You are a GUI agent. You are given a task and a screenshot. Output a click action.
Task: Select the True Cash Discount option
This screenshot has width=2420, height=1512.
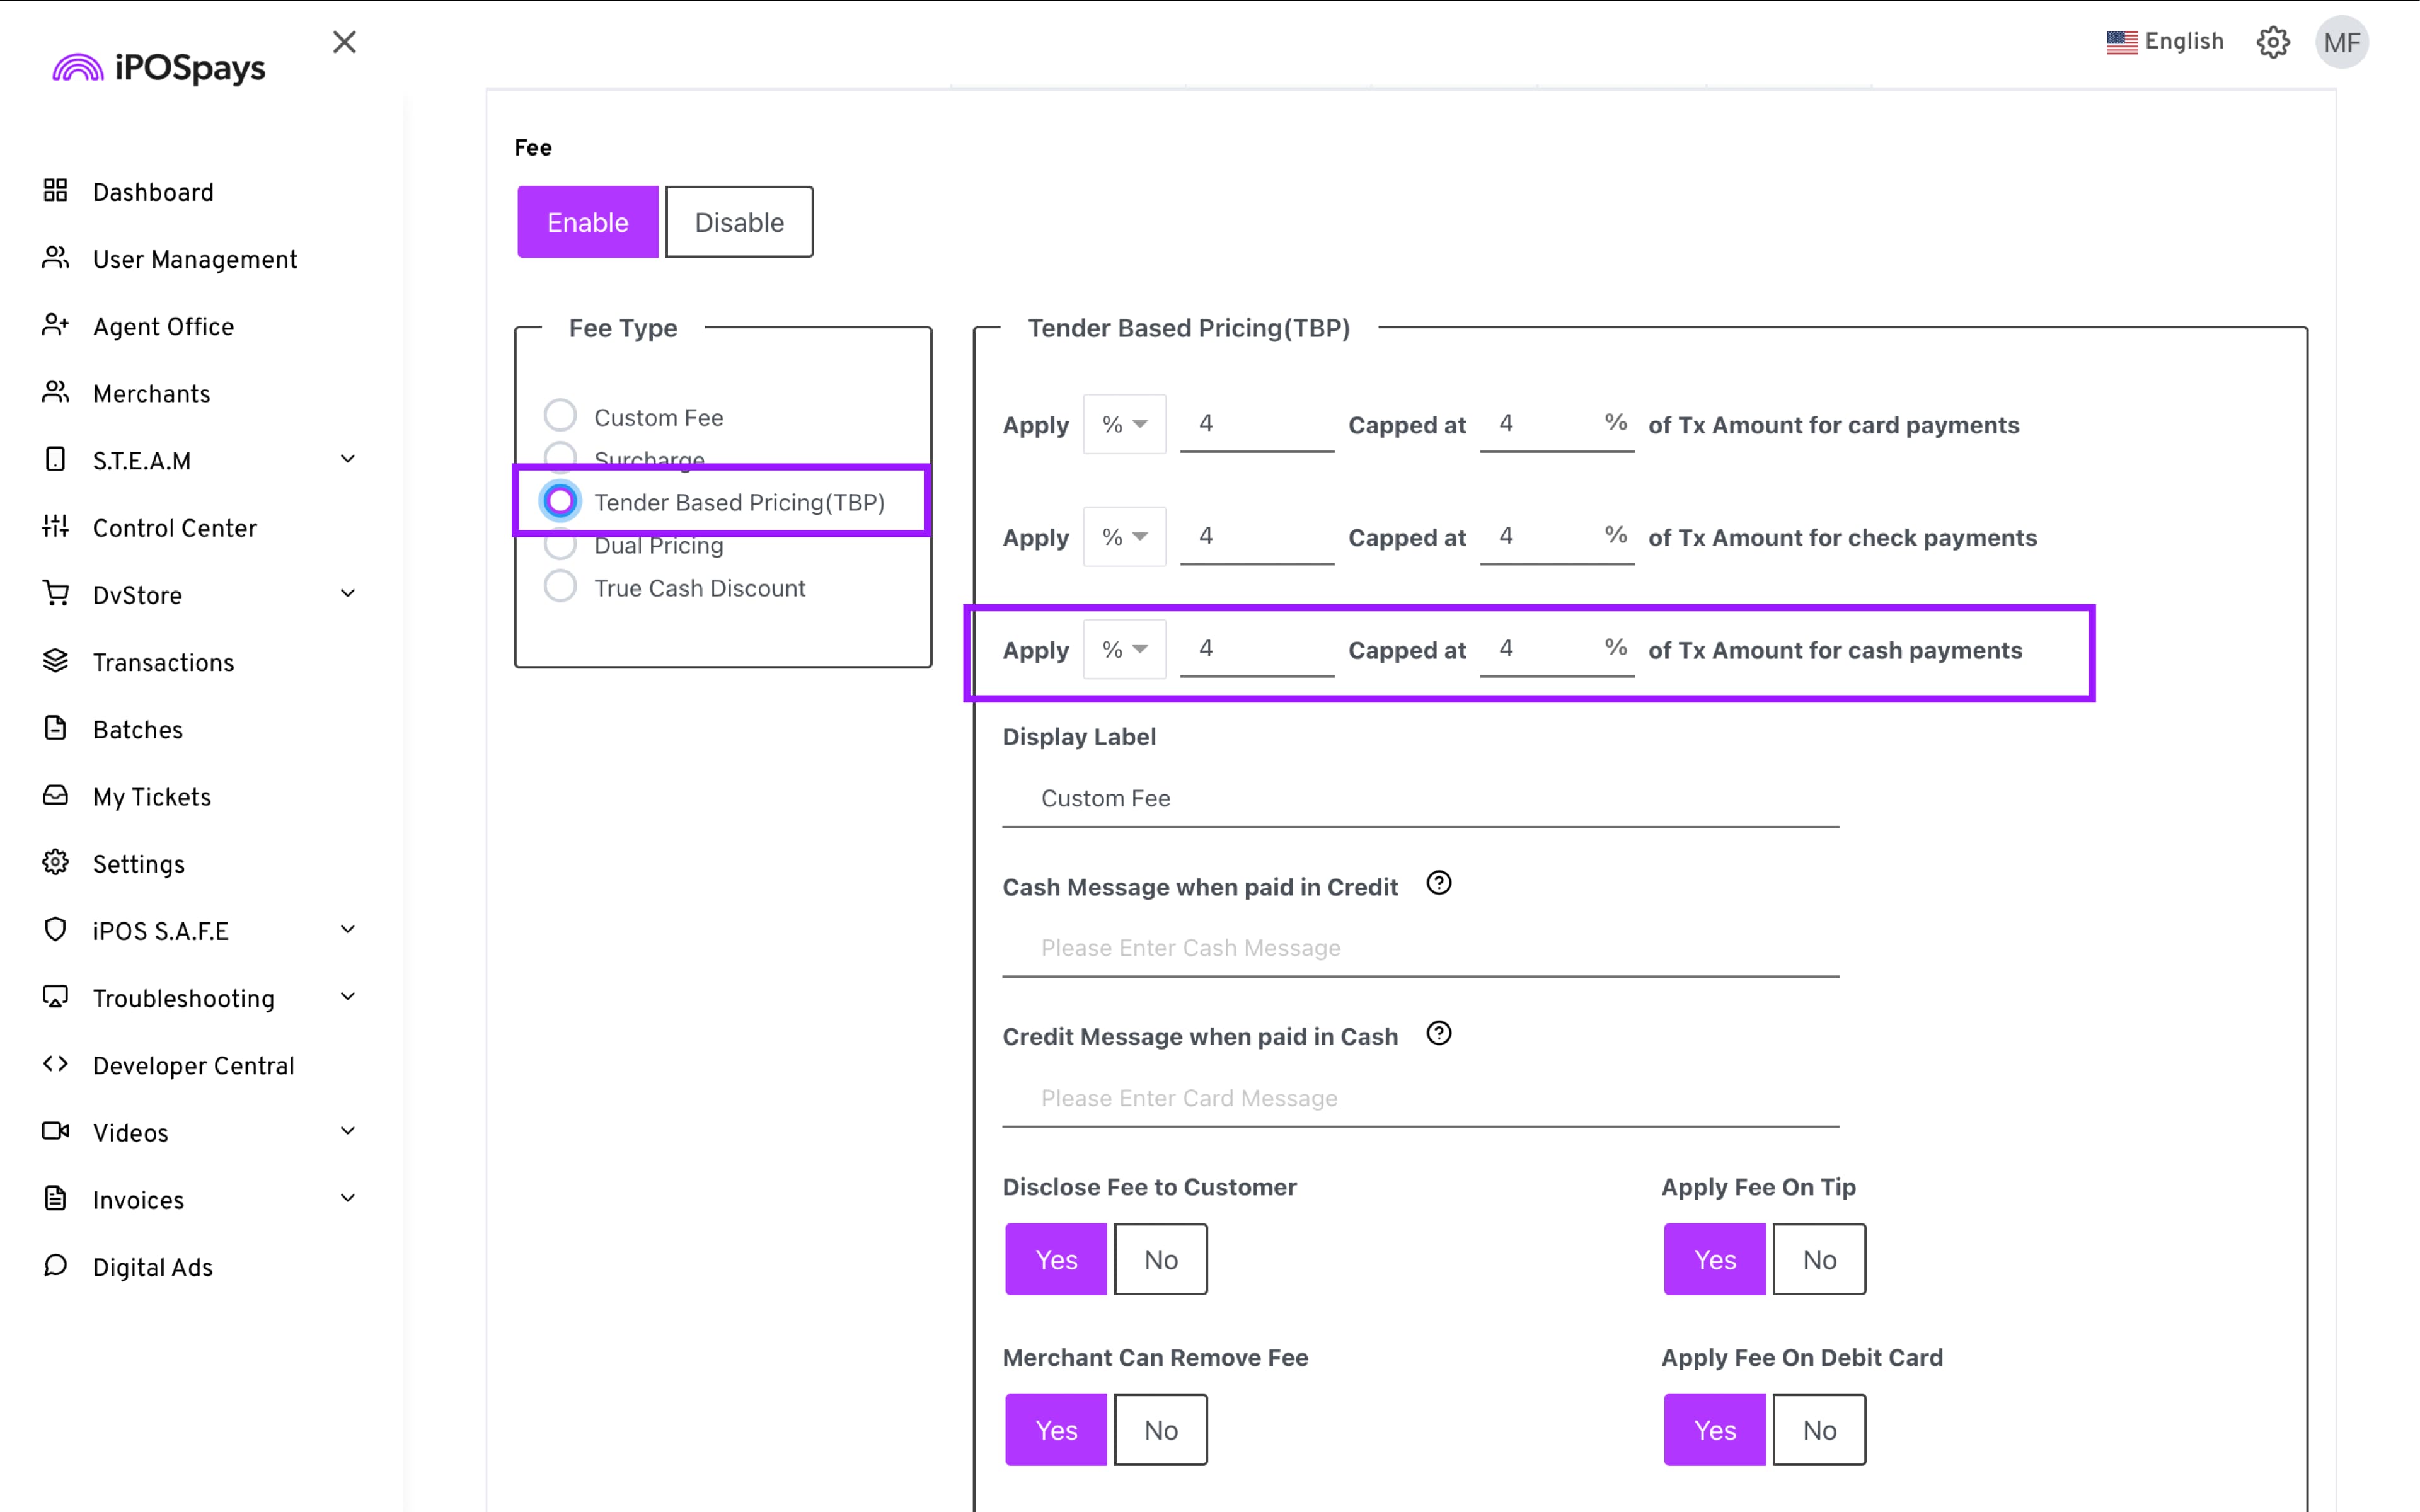[560, 587]
